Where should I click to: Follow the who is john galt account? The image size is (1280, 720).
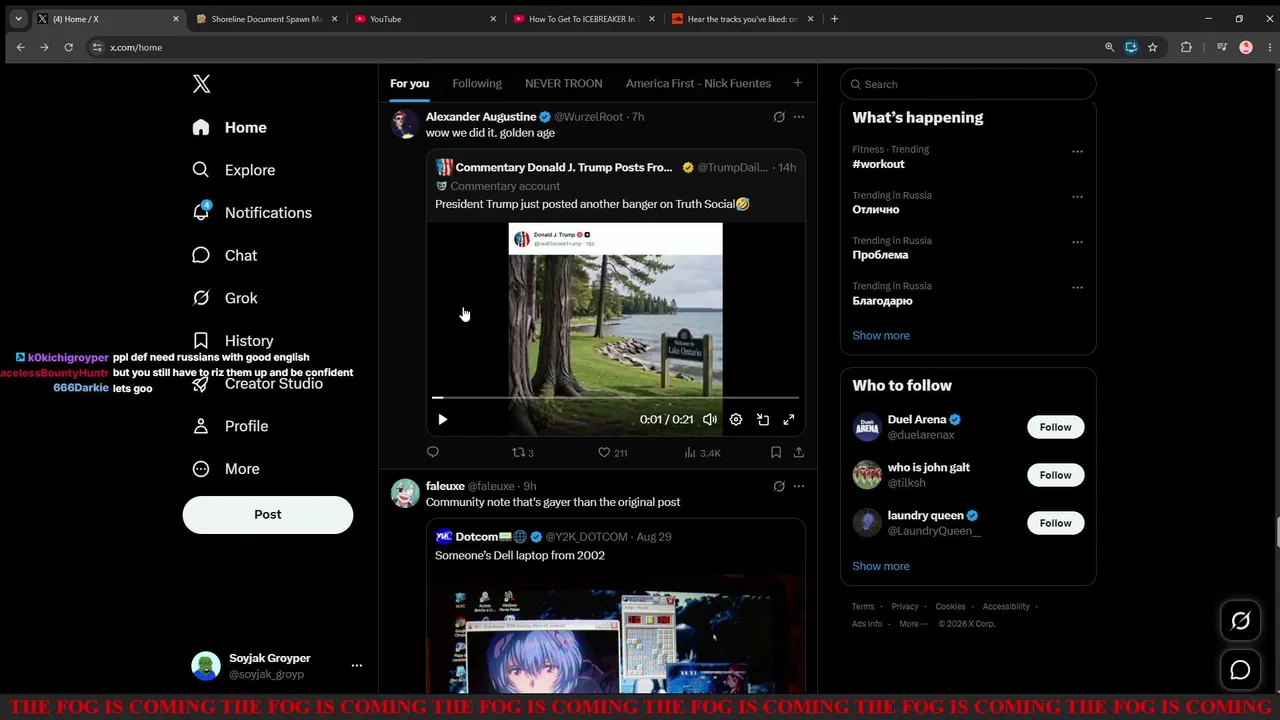[1055, 475]
